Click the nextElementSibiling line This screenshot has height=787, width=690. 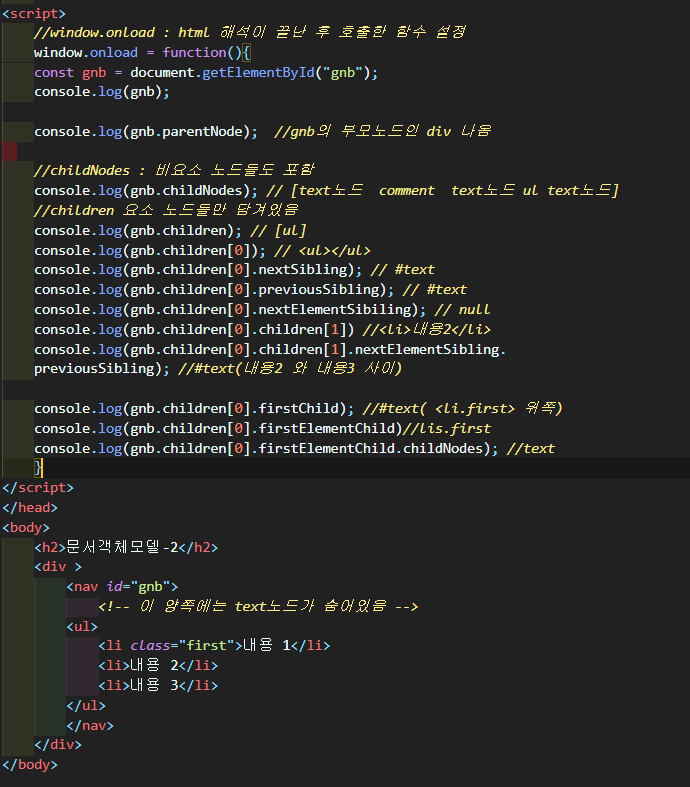[x=262, y=310]
